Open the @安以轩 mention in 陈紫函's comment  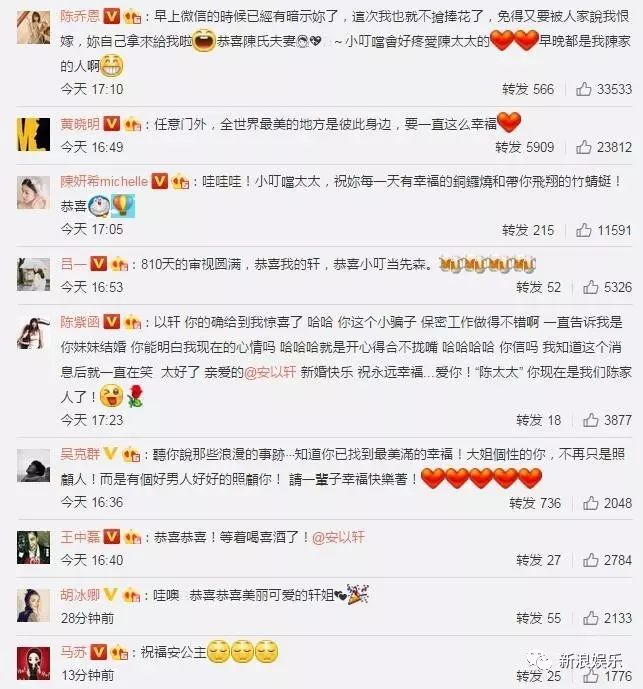(x=270, y=372)
